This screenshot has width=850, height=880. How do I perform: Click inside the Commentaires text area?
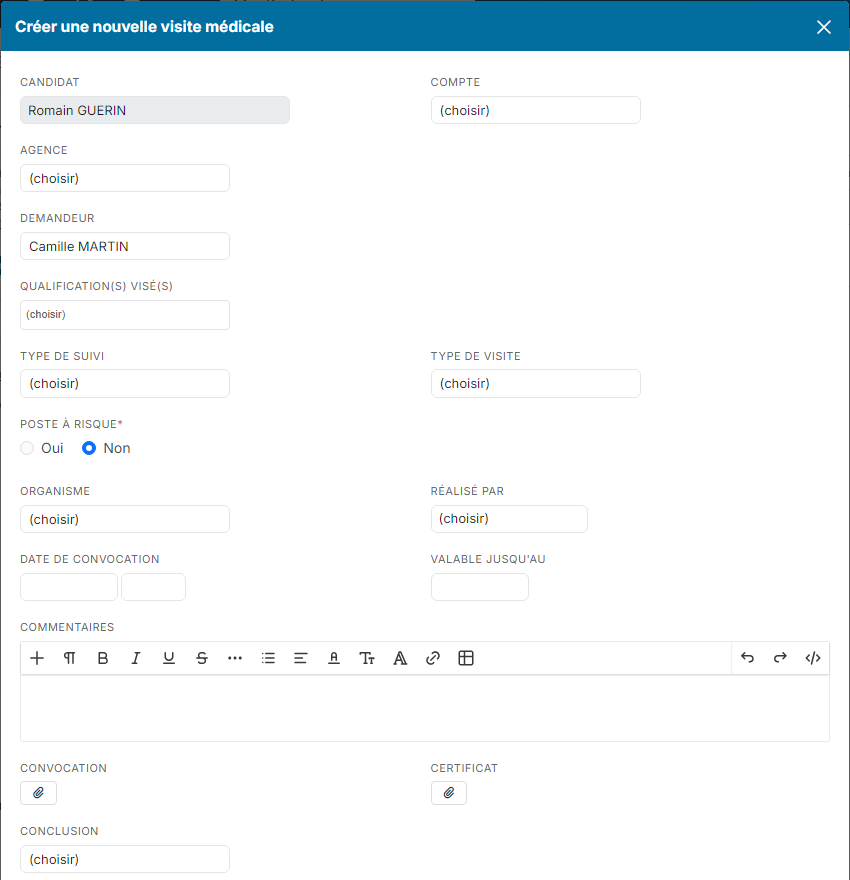pyautogui.click(x=425, y=708)
